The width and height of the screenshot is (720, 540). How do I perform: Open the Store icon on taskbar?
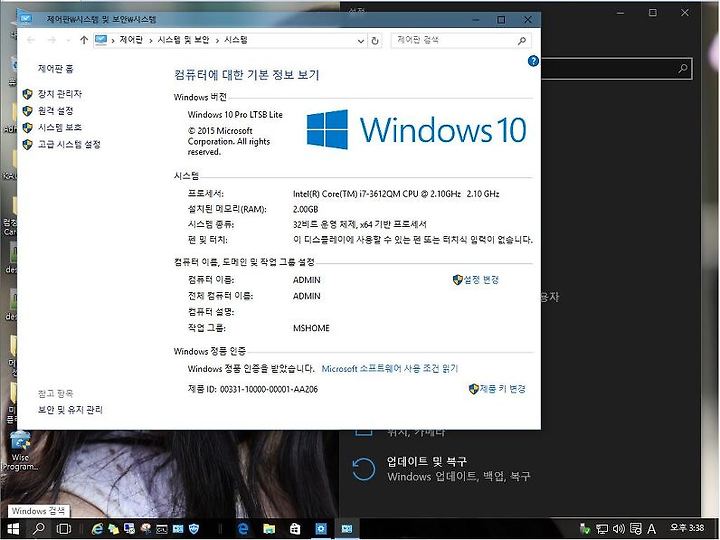click(295, 529)
